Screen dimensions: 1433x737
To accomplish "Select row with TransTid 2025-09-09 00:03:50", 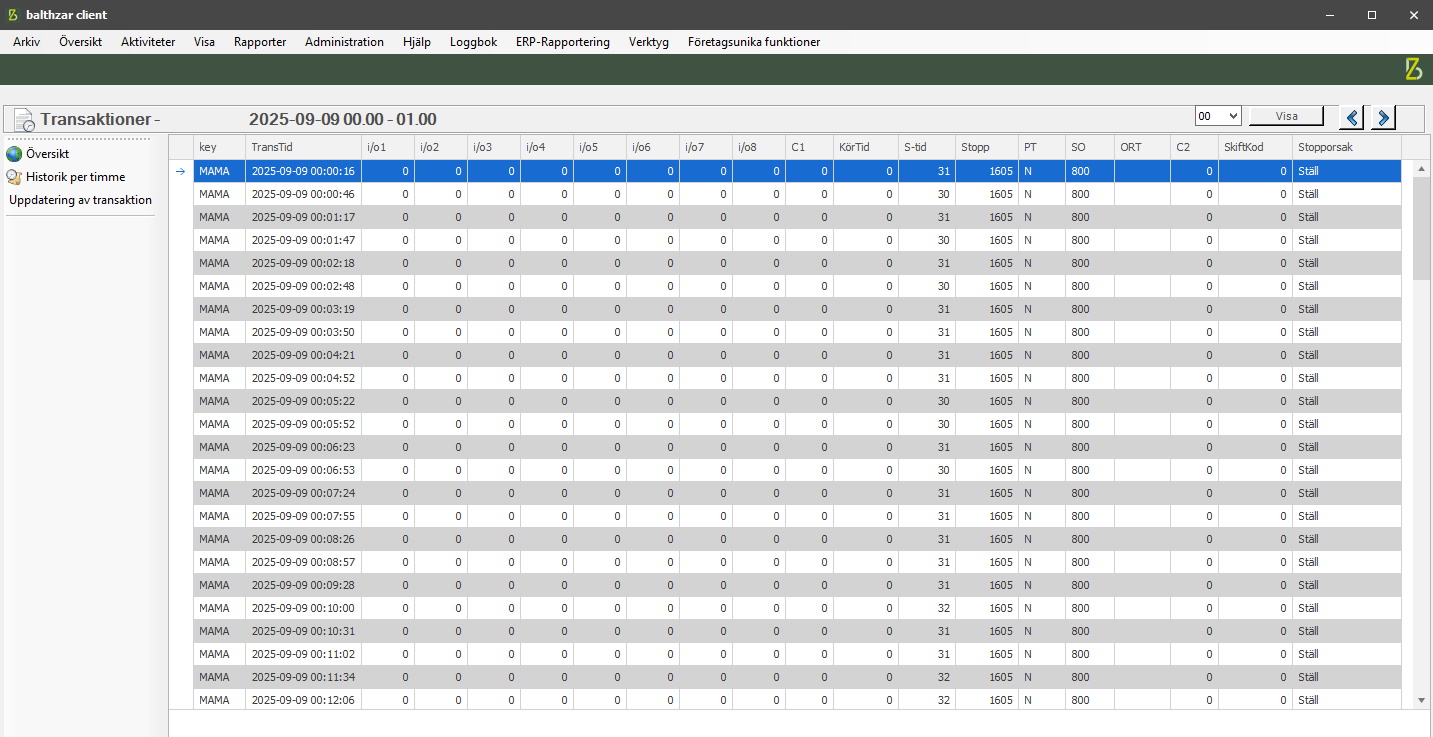I will [x=797, y=332].
